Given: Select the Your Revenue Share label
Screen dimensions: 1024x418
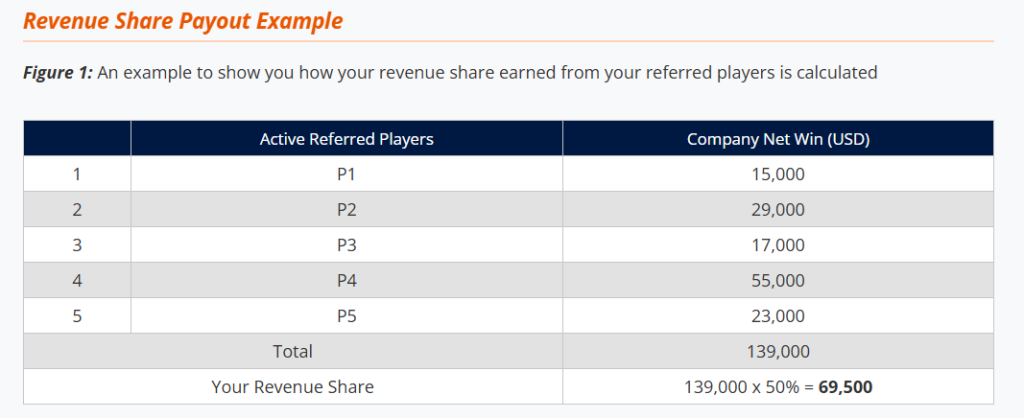Looking at the screenshot, I should point(292,386).
